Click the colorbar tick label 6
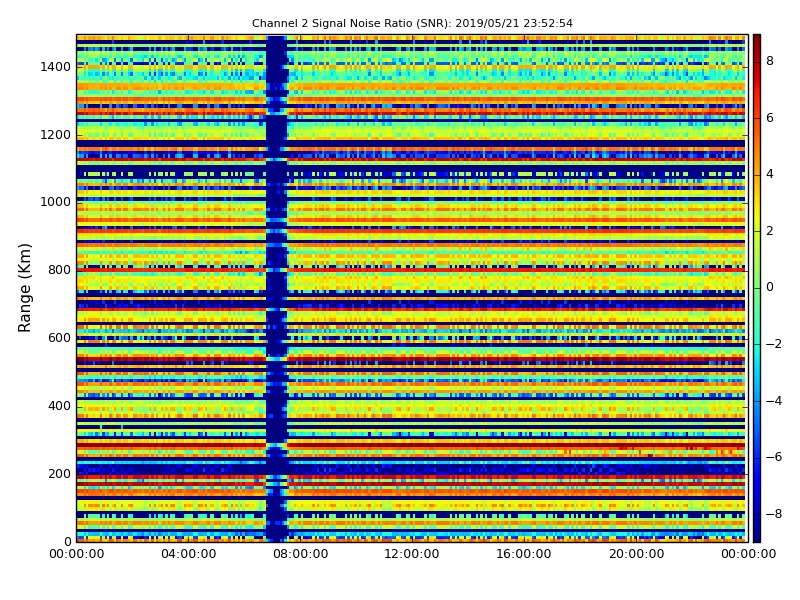Screen dimensions: 800x600 (770, 118)
